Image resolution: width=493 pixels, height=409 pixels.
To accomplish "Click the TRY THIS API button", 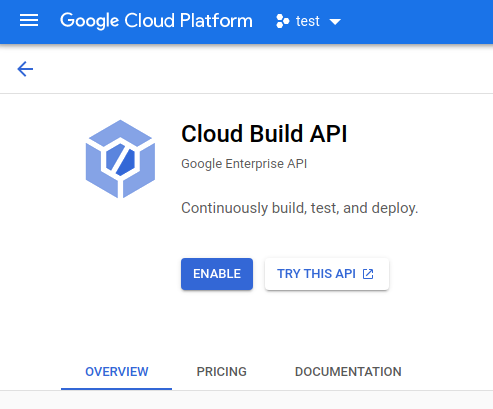I will point(327,274).
